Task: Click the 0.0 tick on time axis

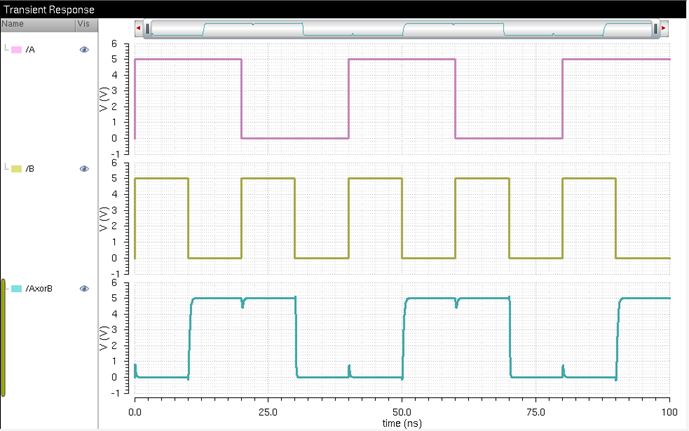Action: [x=135, y=412]
